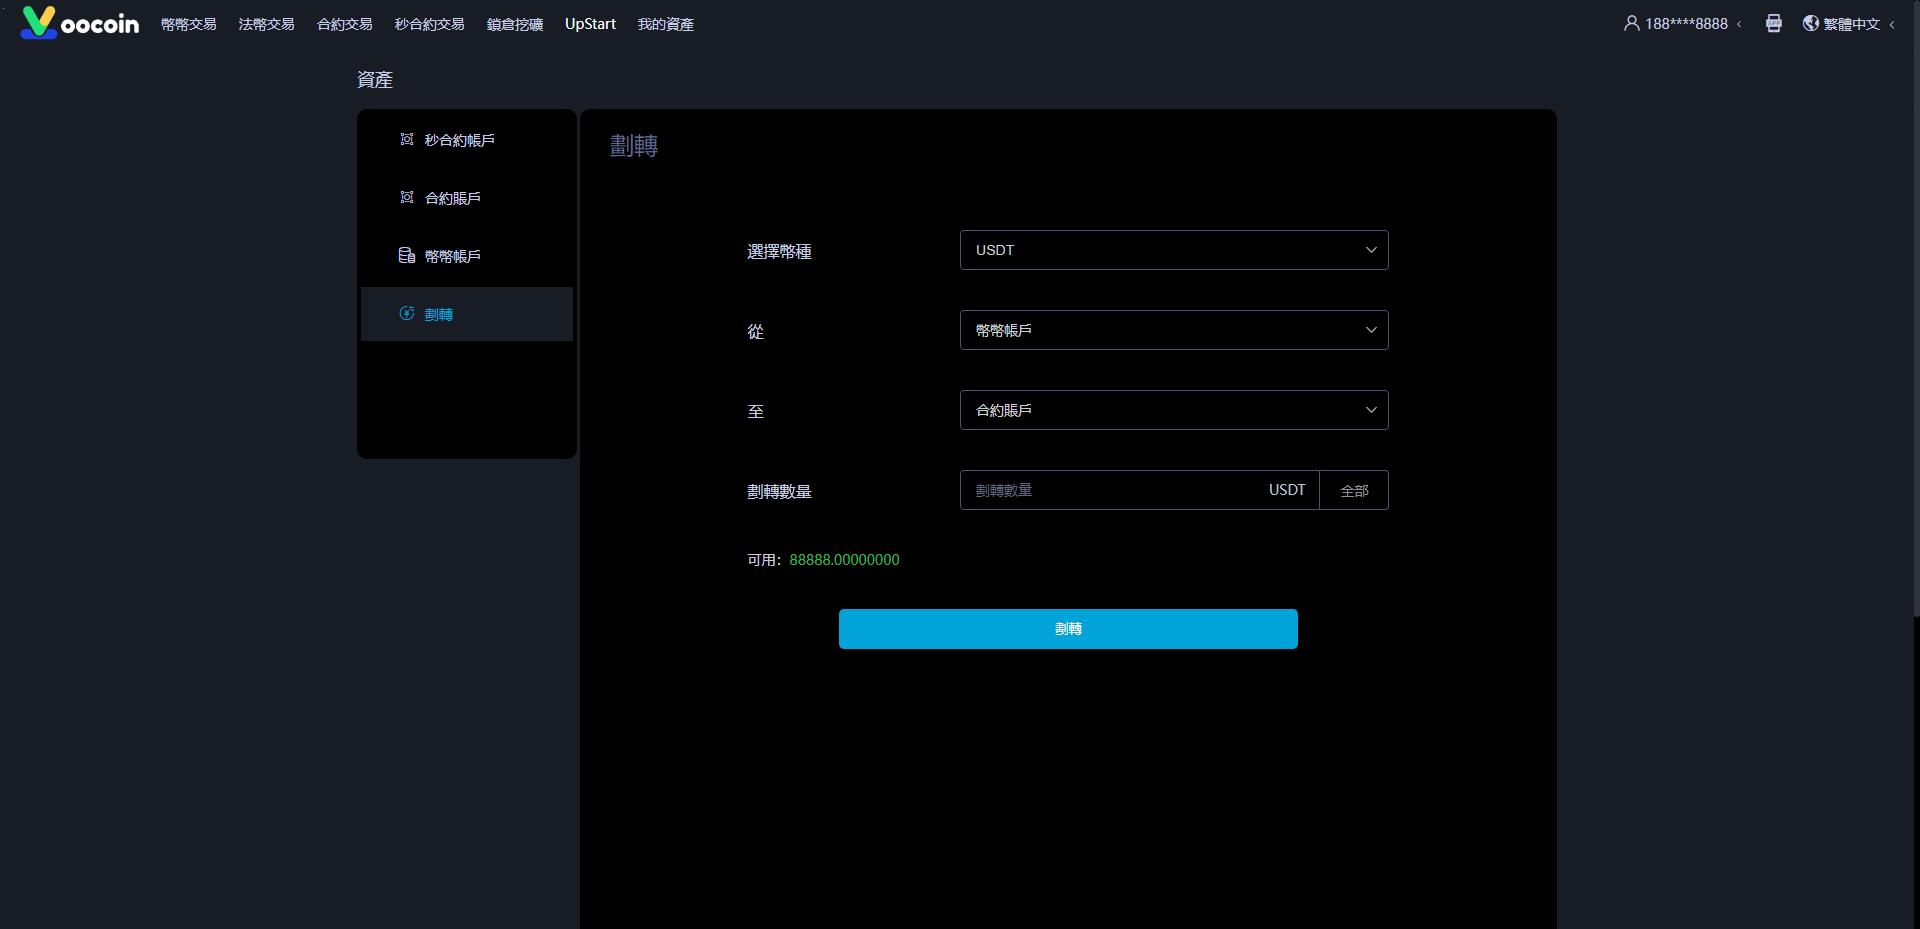Select 鎖倉挖礦 in top menu
1920x929 pixels.
(514, 24)
